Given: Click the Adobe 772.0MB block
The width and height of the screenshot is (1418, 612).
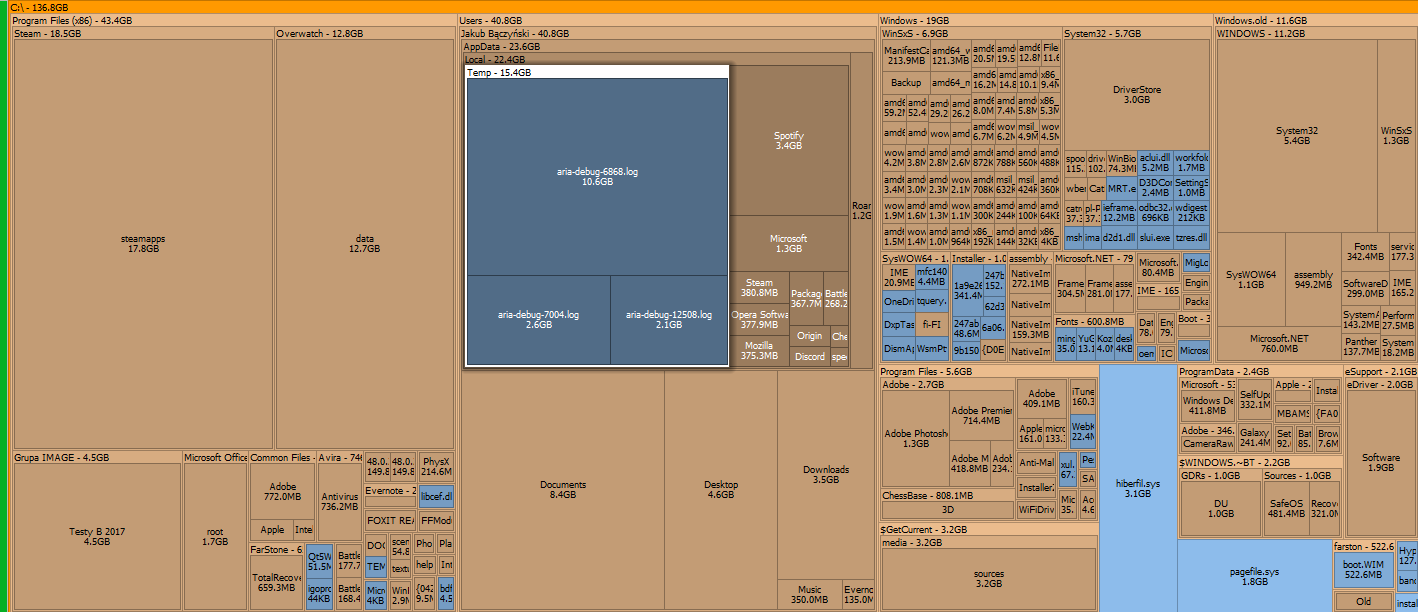Looking at the screenshot, I should coord(283,492).
